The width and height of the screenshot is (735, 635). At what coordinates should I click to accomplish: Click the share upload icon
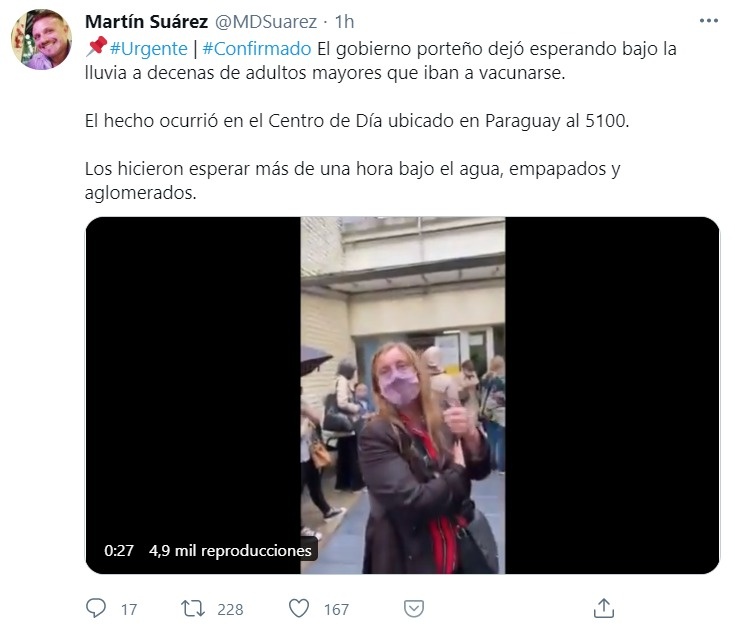point(604,608)
